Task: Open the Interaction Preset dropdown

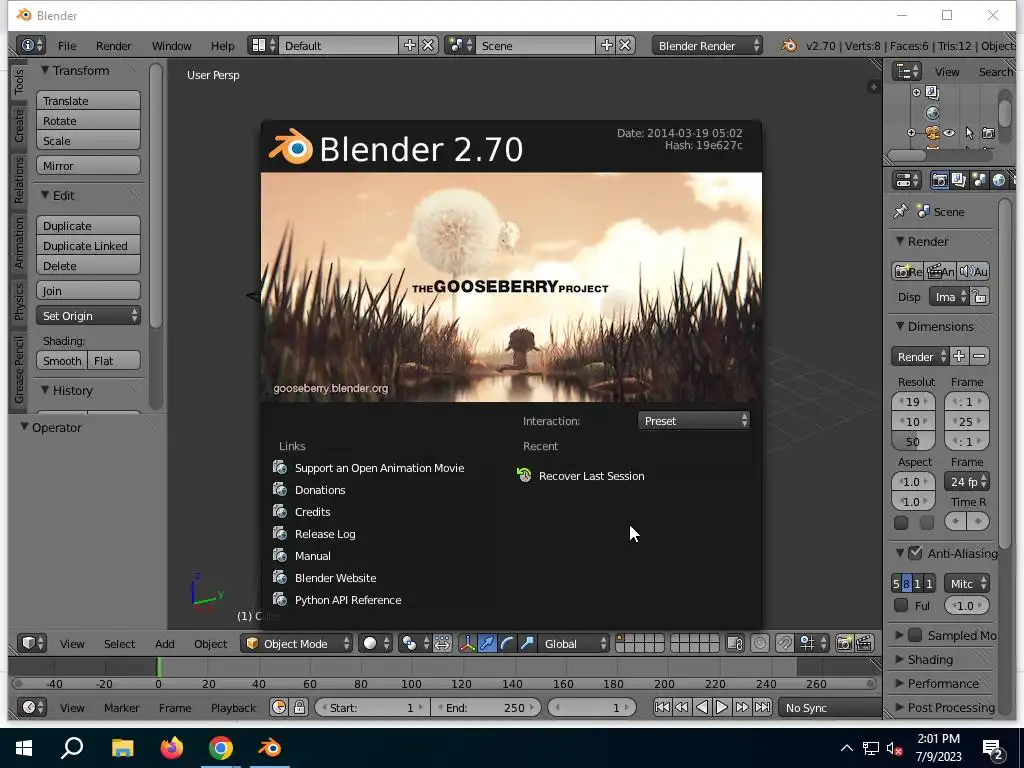Action: pos(694,421)
